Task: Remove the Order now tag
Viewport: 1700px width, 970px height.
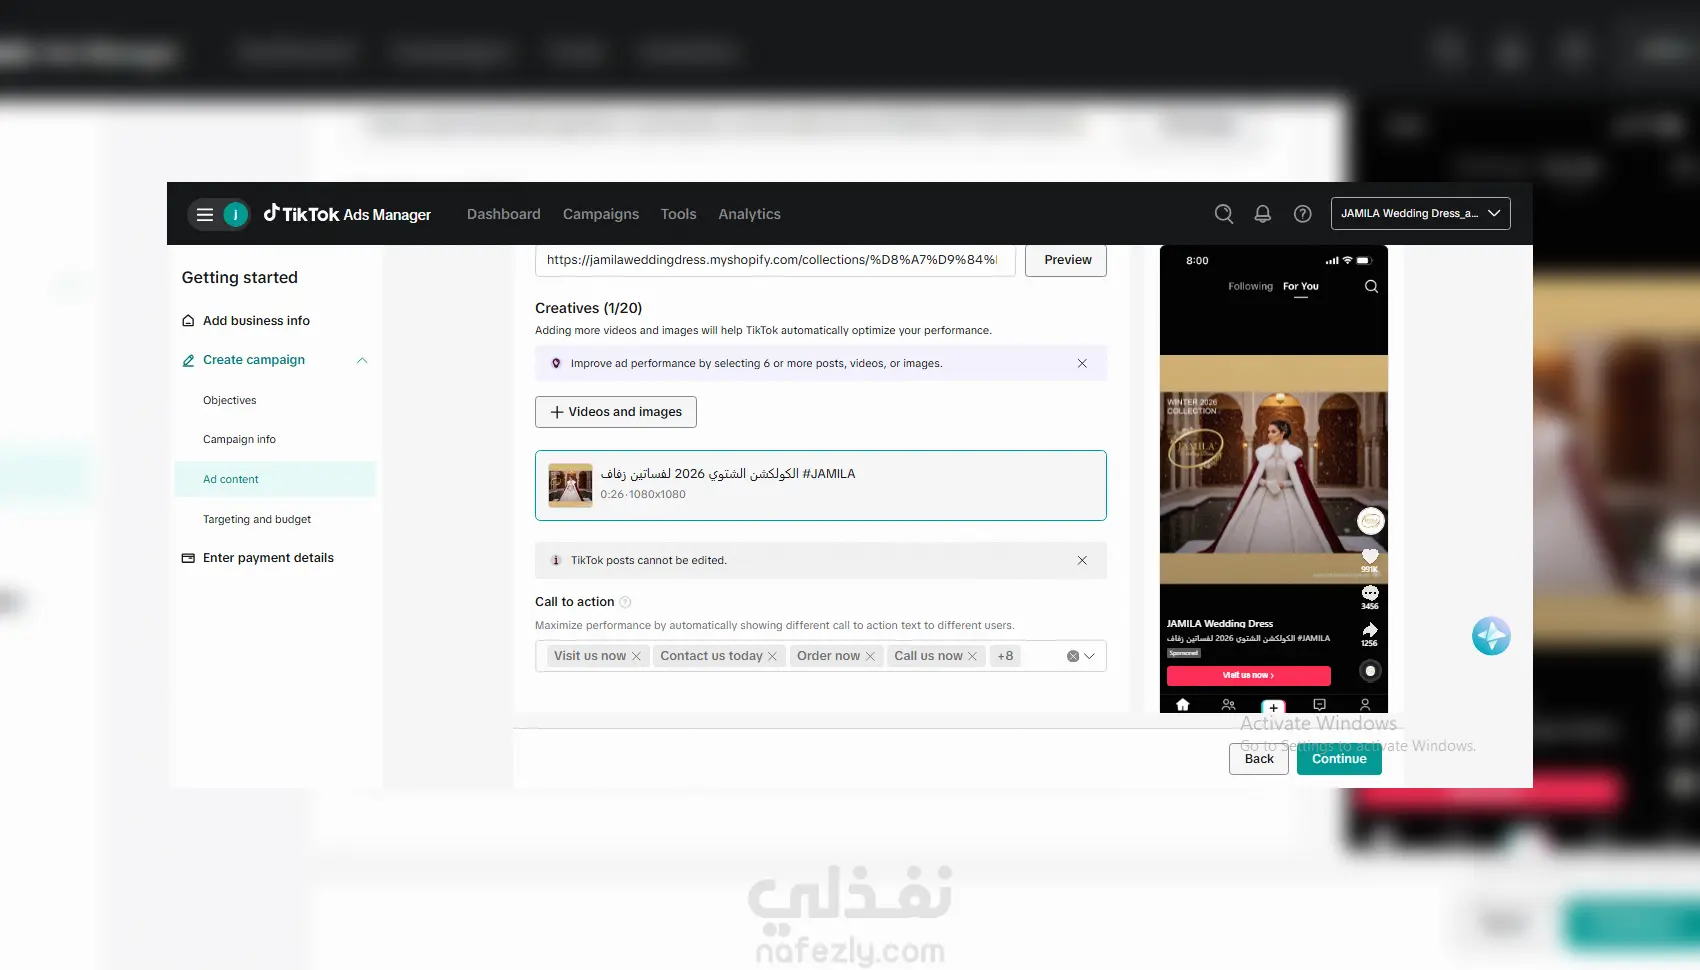Action: (870, 656)
